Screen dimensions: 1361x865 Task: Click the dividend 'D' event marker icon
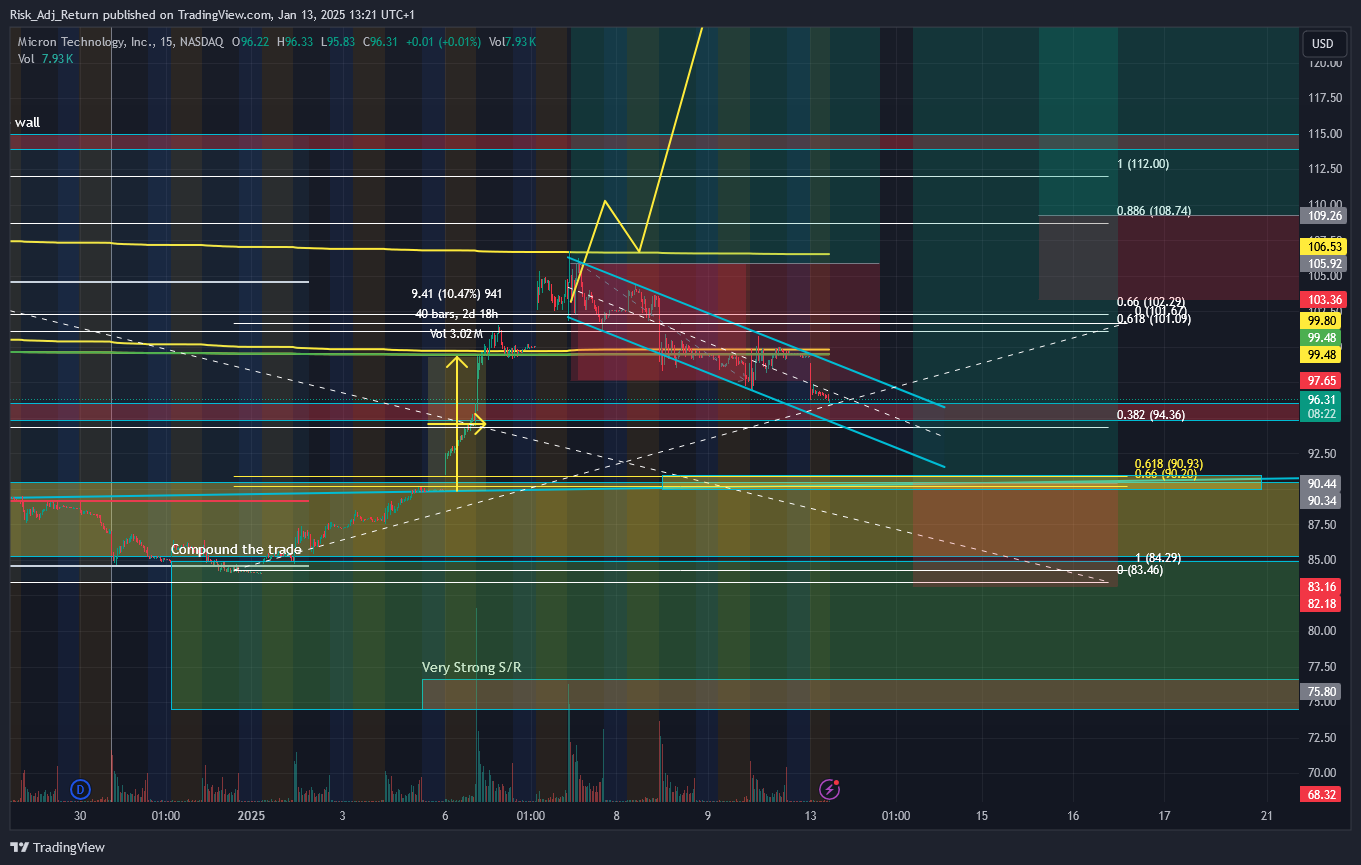click(x=80, y=790)
